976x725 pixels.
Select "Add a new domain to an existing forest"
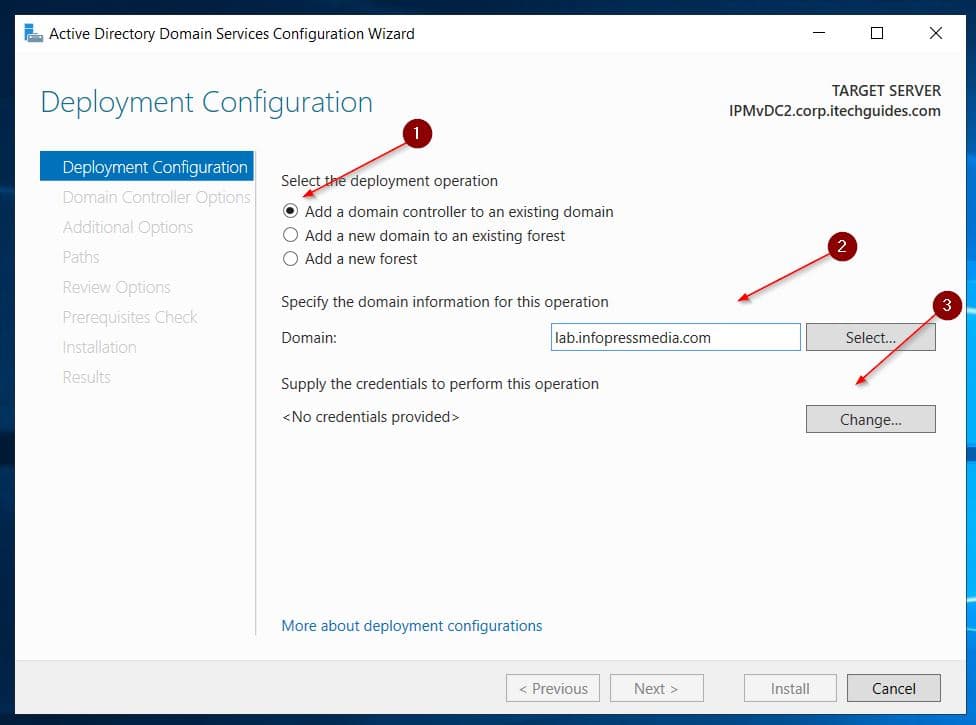[x=290, y=235]
